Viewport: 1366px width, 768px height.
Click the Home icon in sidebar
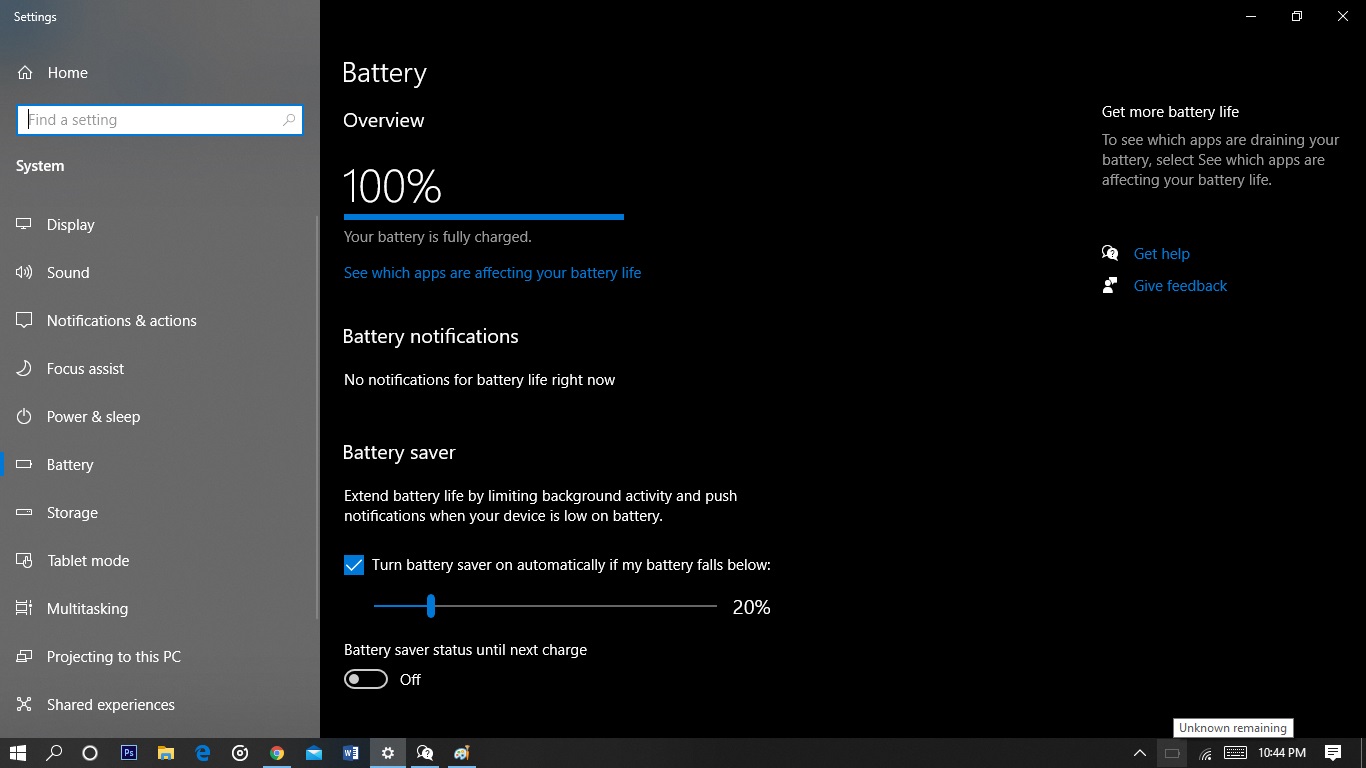25,73
